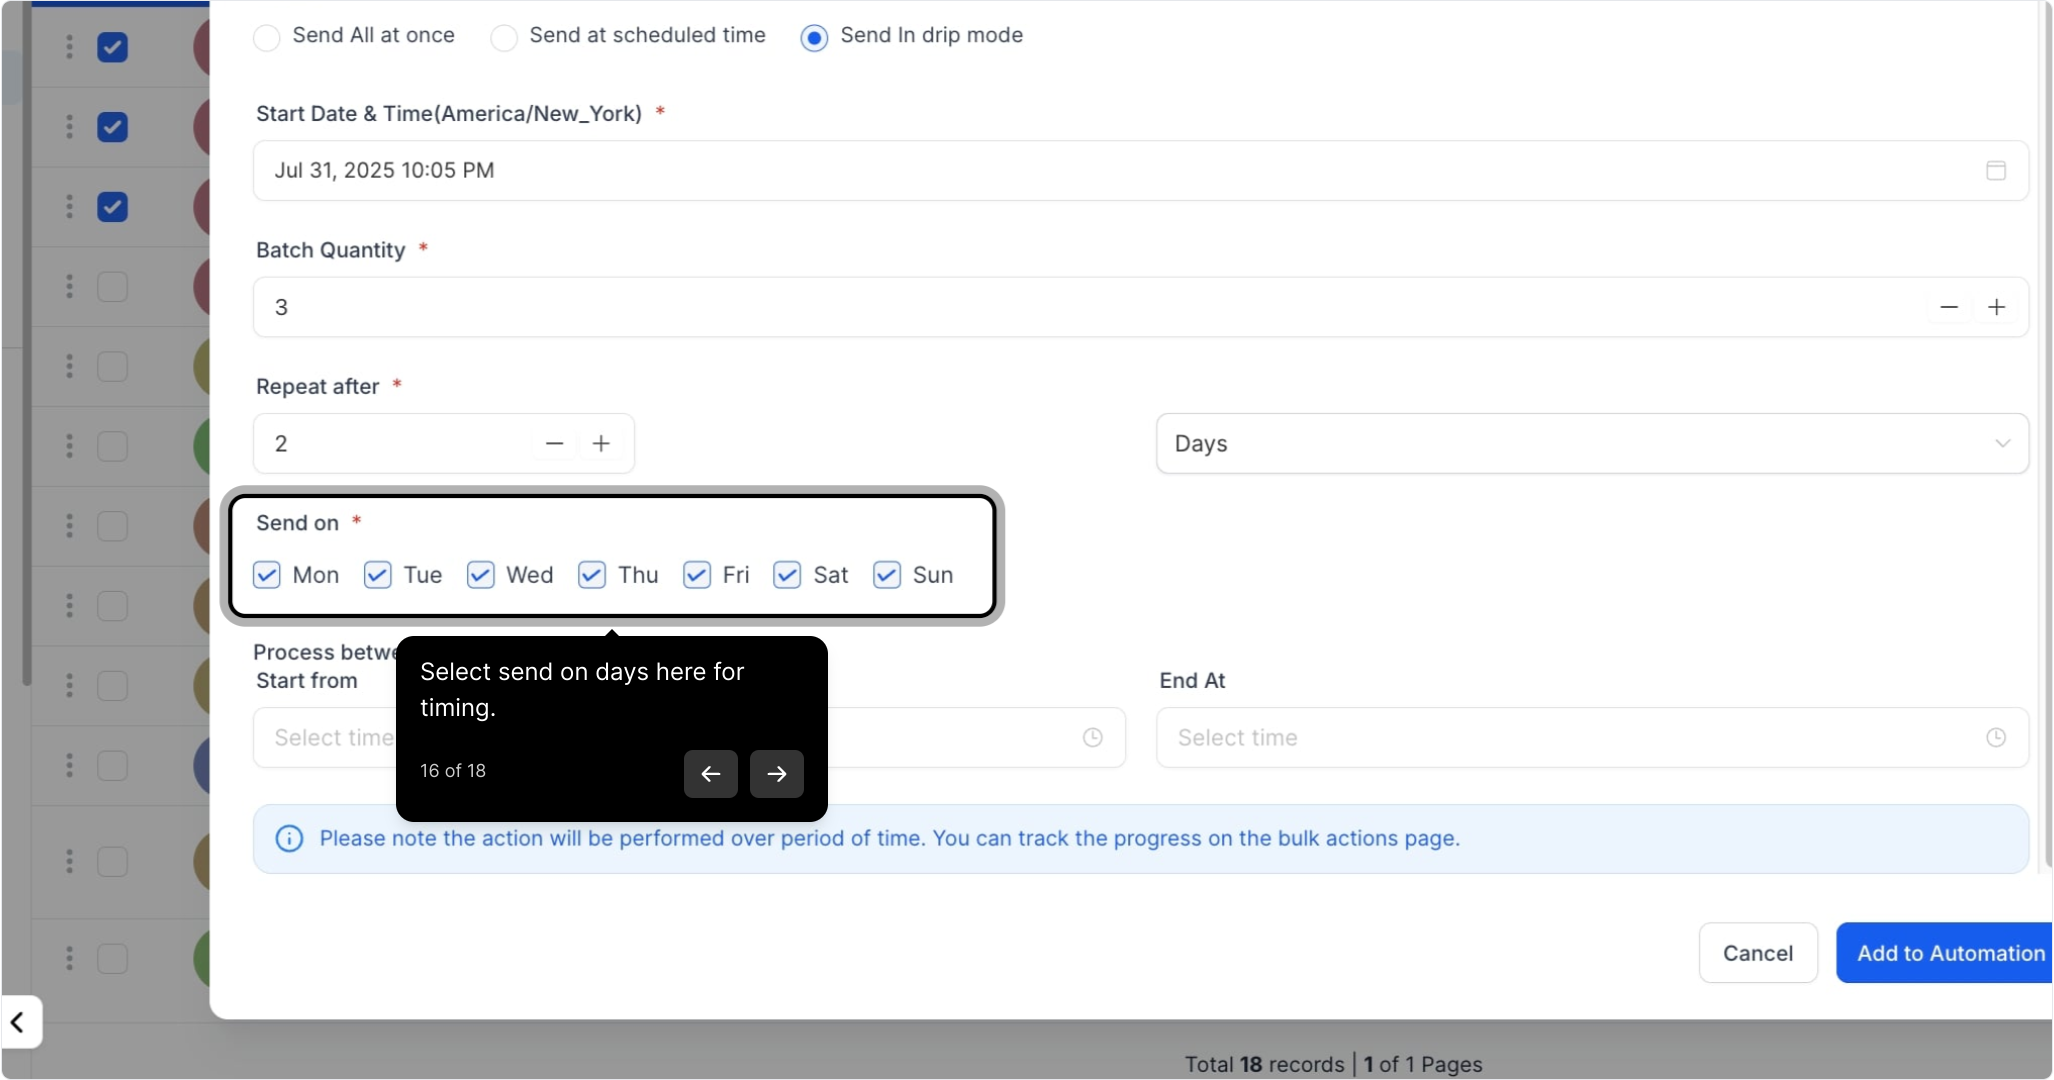
Task: Go to next tour step arrow
Action: coord(776,774)
